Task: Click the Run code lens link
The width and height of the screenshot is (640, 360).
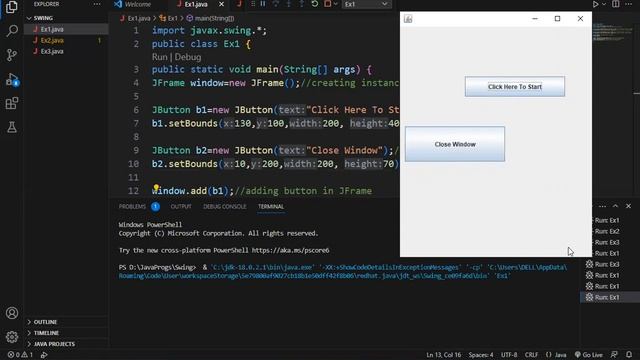Action: tap(159, 57)
